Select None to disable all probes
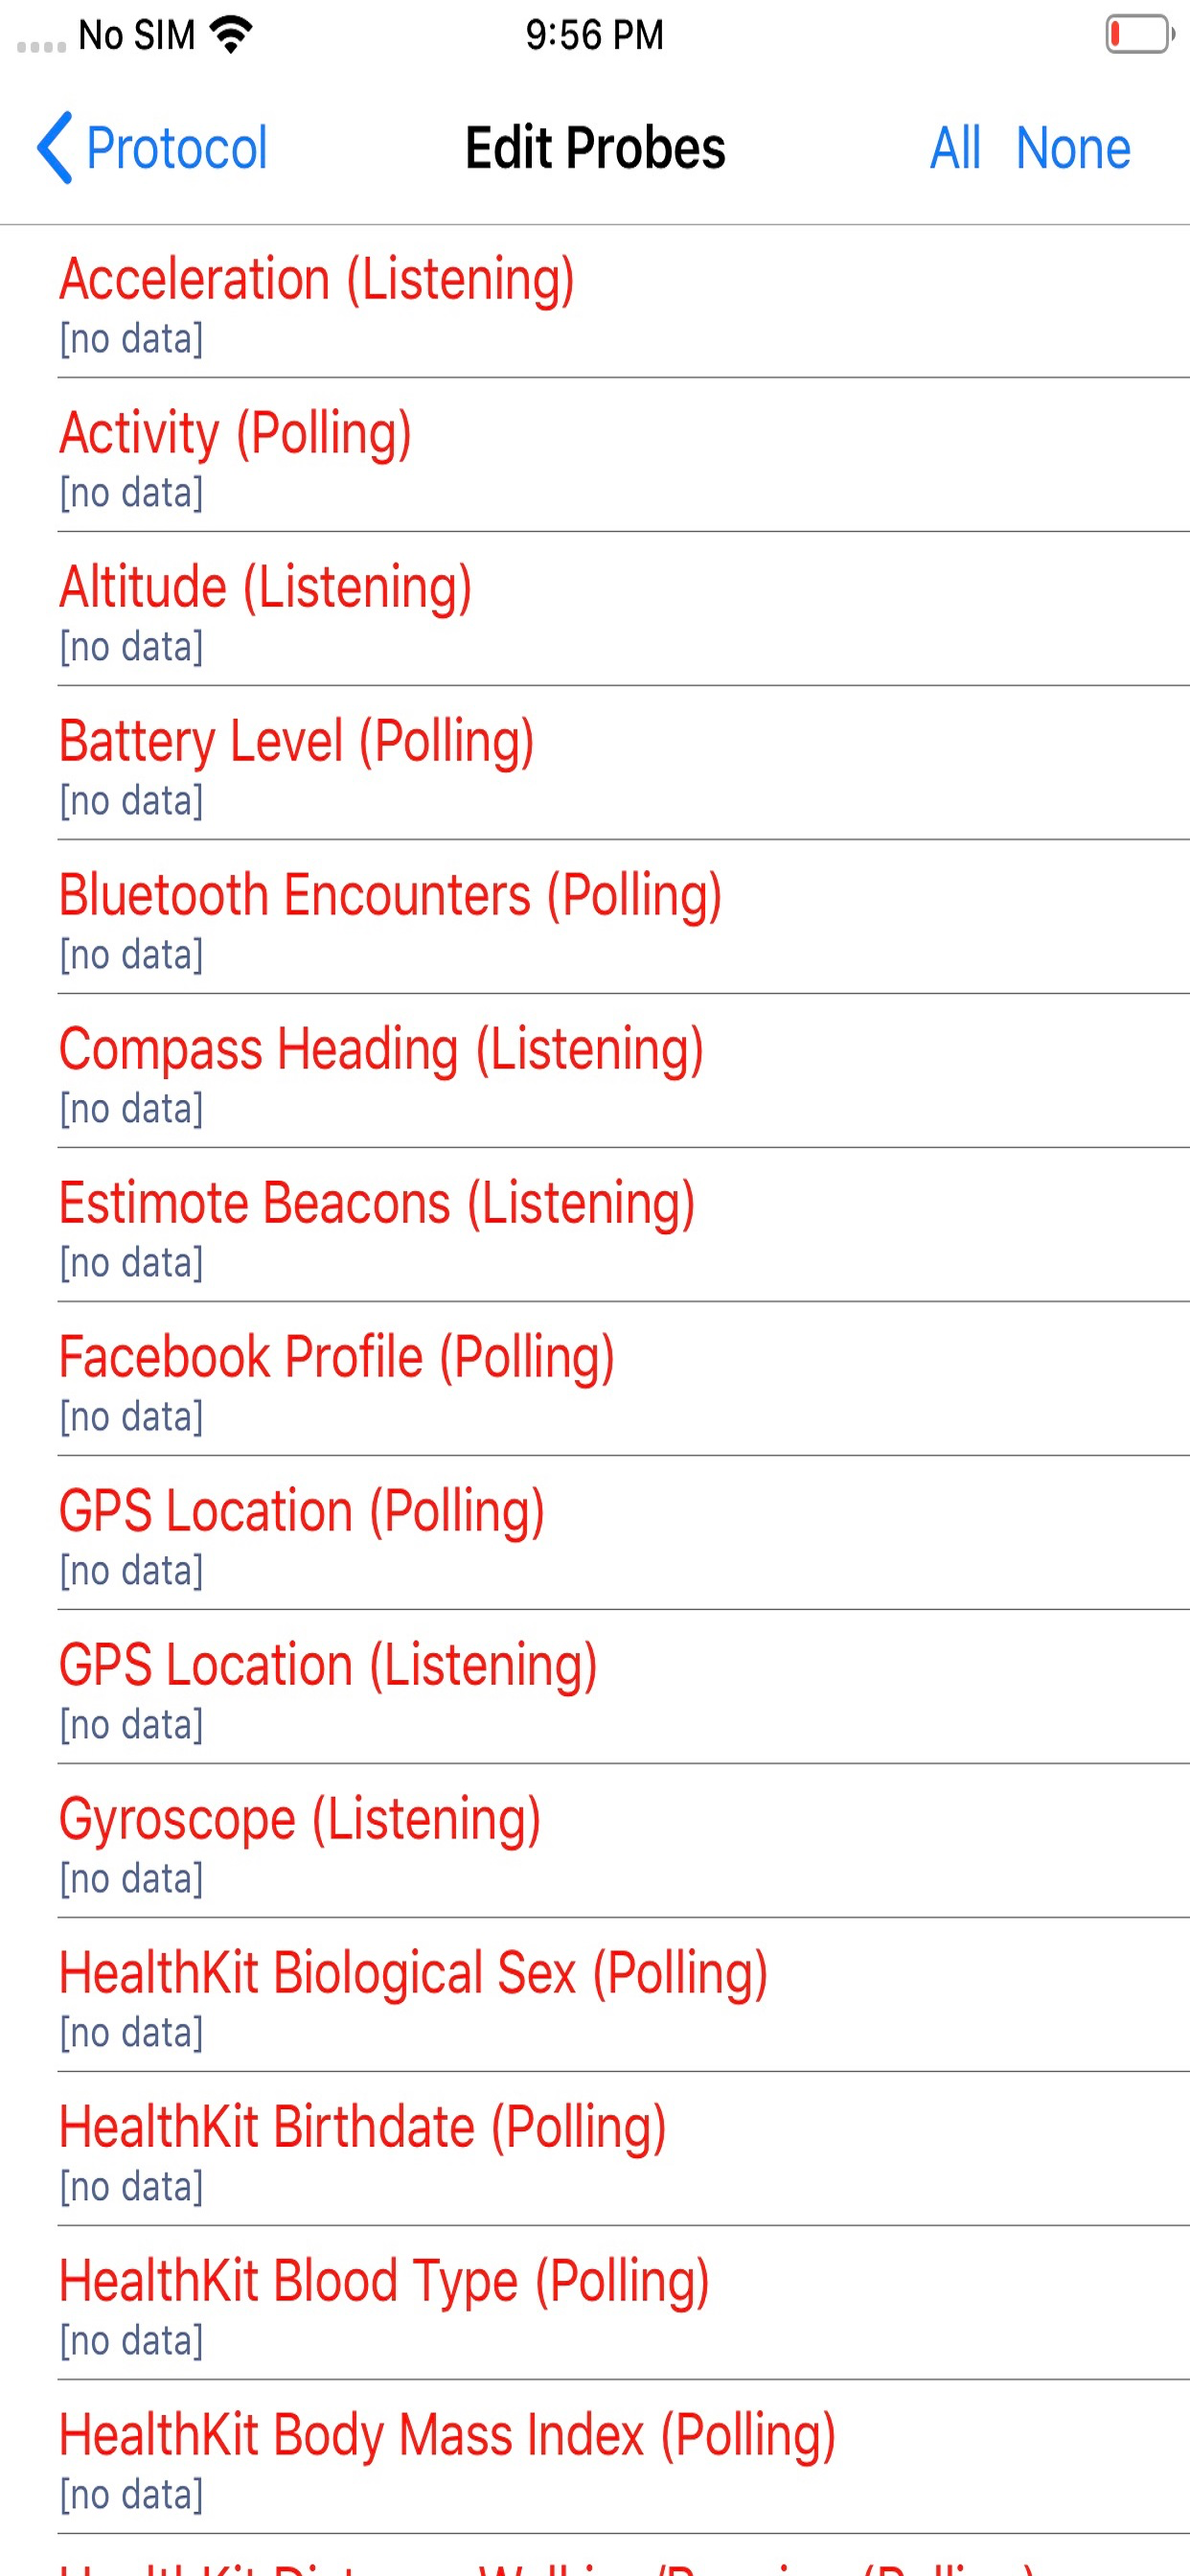Image resolution: width=1190 pixels, height=2576 pixels. click(x=1073, y=148)
